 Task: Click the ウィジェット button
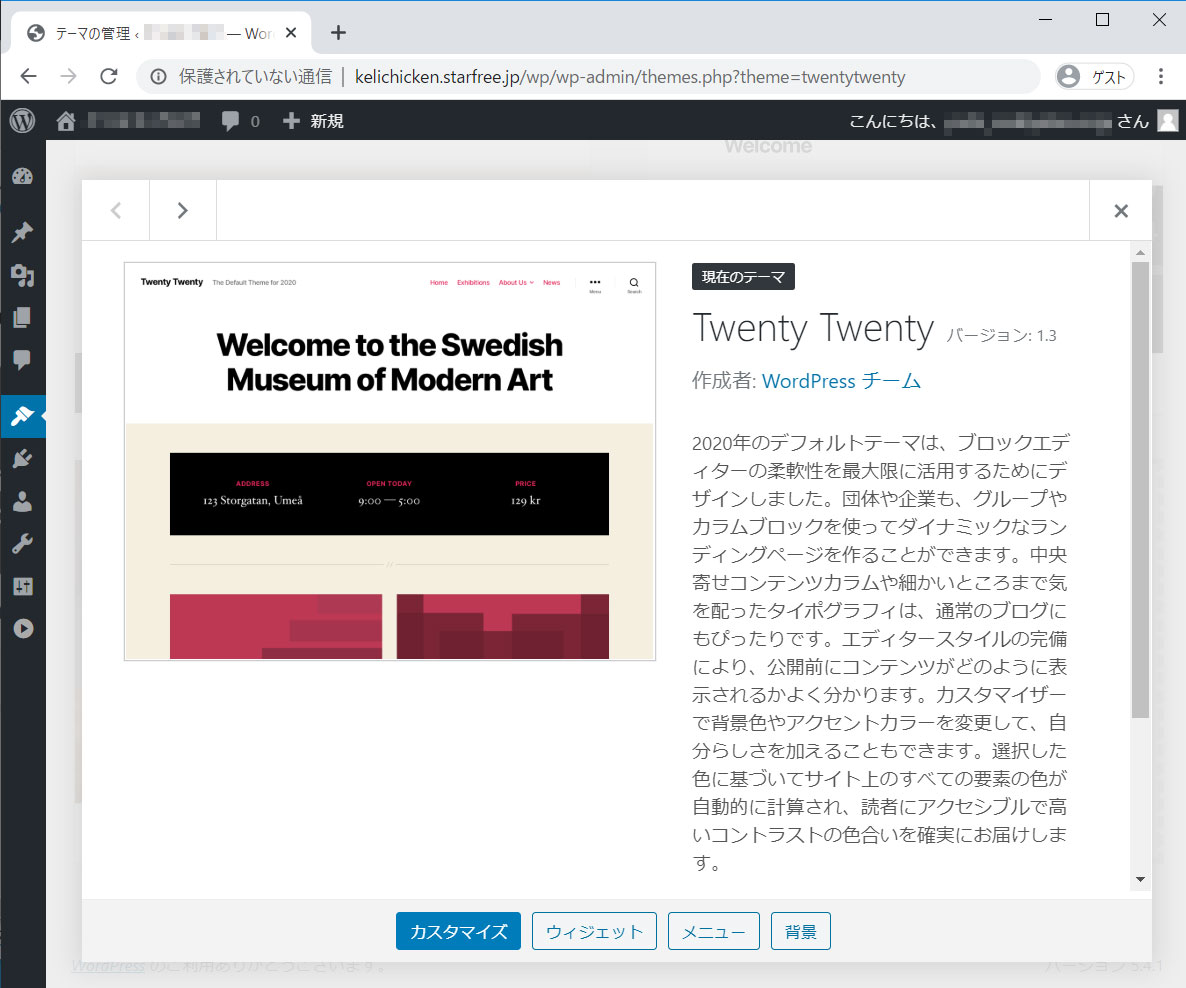click(595, 931)
